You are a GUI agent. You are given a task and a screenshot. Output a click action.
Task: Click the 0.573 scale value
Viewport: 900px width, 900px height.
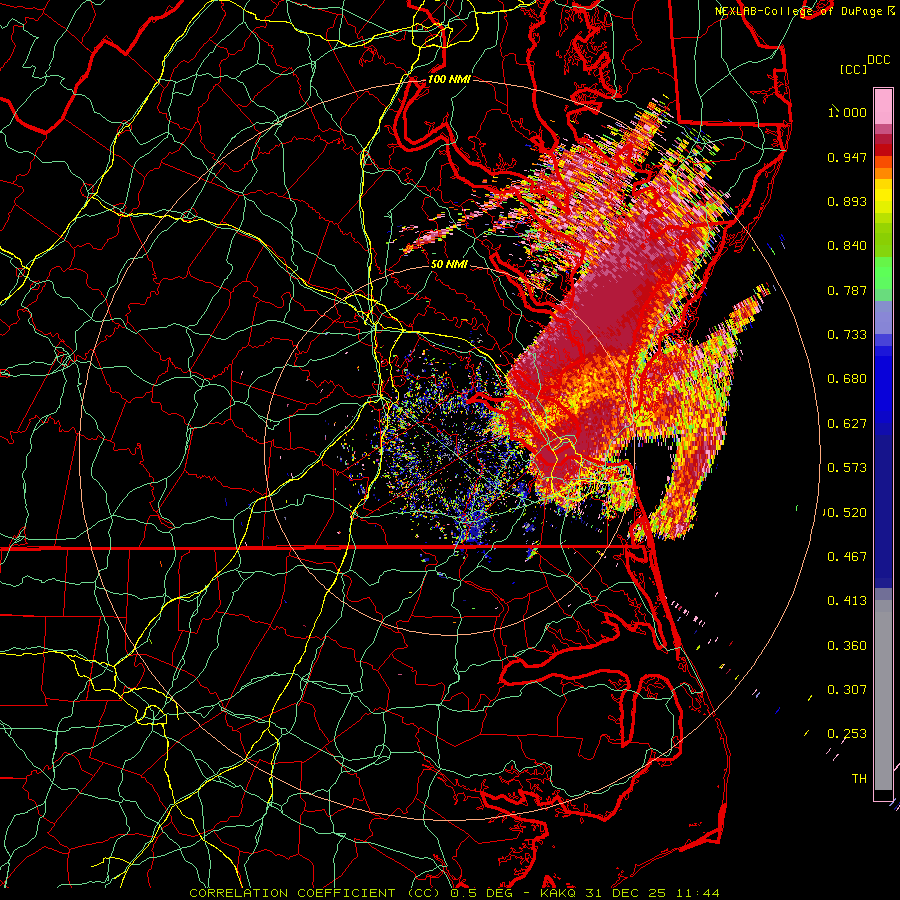847,468
